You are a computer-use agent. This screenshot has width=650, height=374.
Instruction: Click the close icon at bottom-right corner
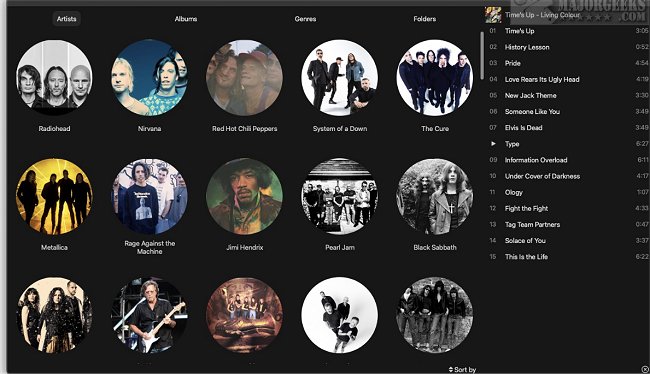point(645,369)
